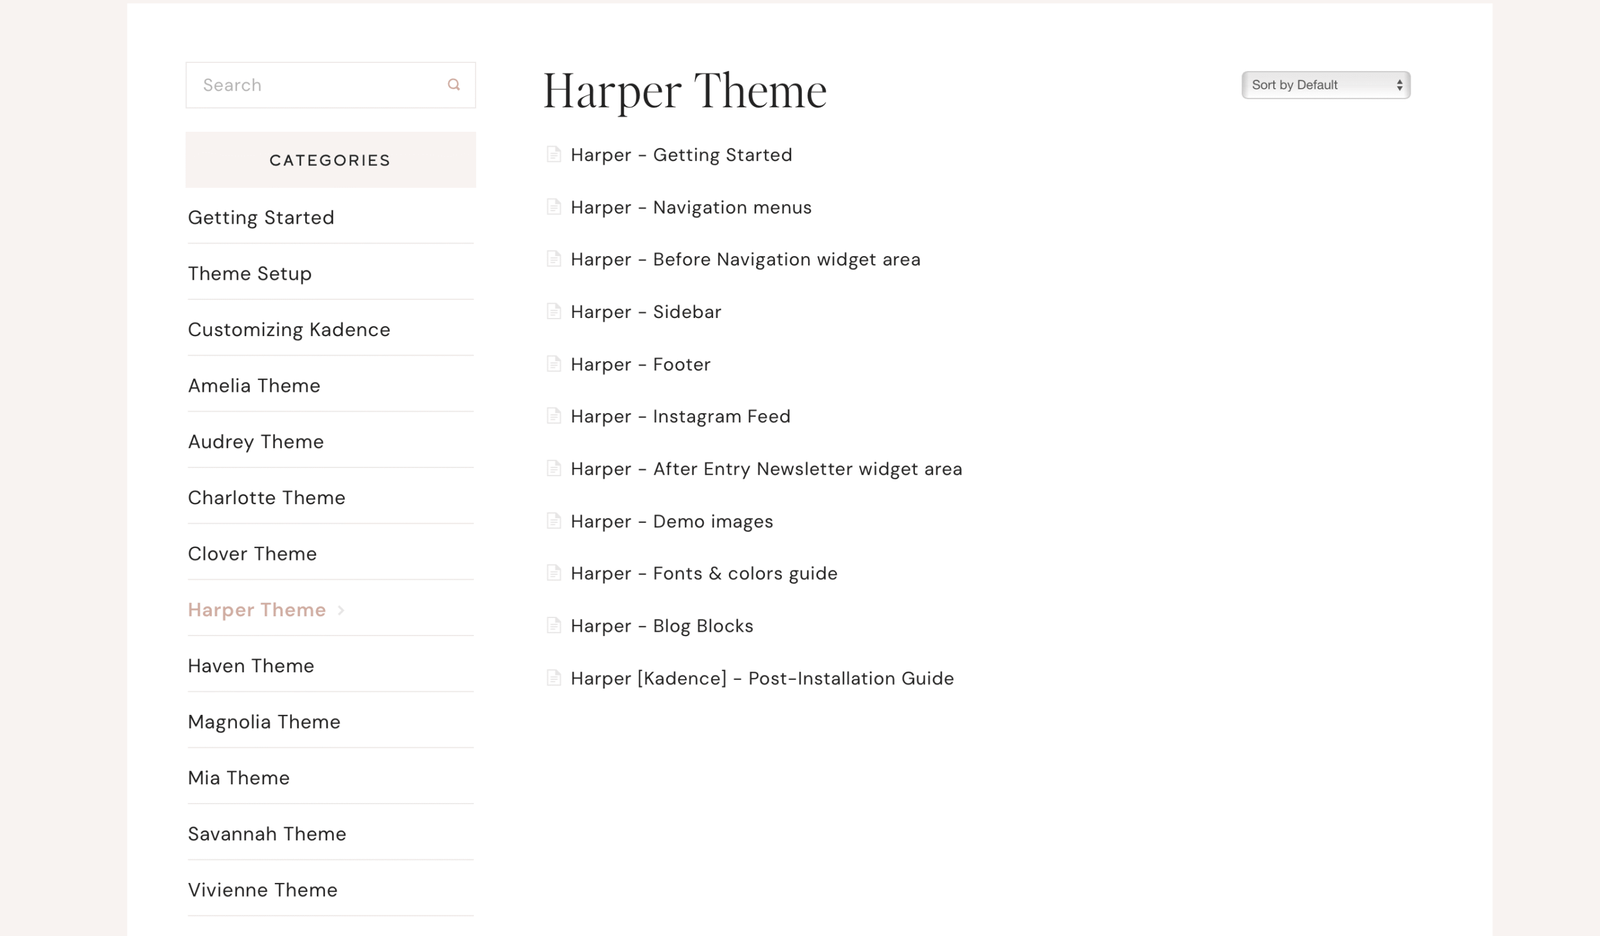Viewport: 1600px width, 936px height.
Task: Click the chevron next to Harper Theme
Action: (x=341, y=610)
